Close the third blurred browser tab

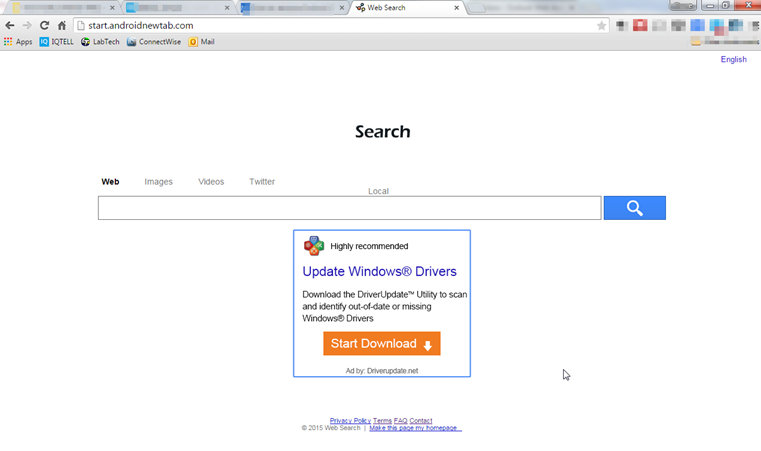[342, 8]
